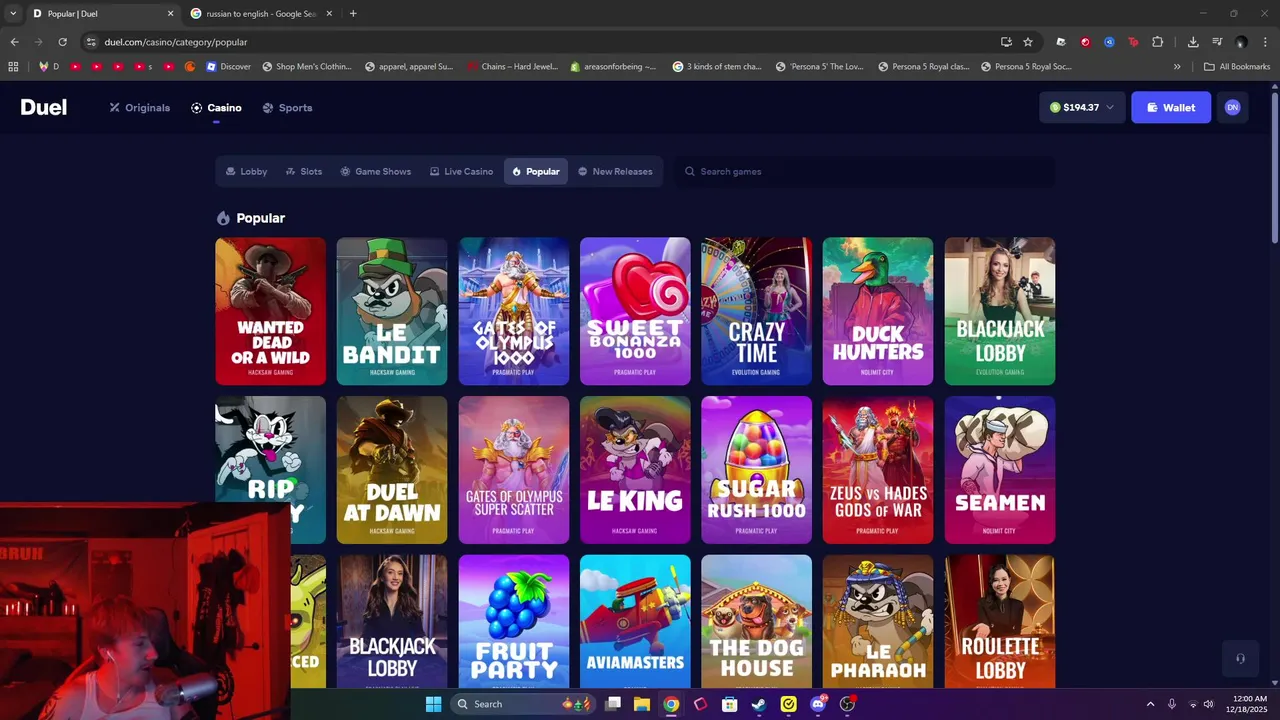Launch the Fruit Party game

point(514,621)
